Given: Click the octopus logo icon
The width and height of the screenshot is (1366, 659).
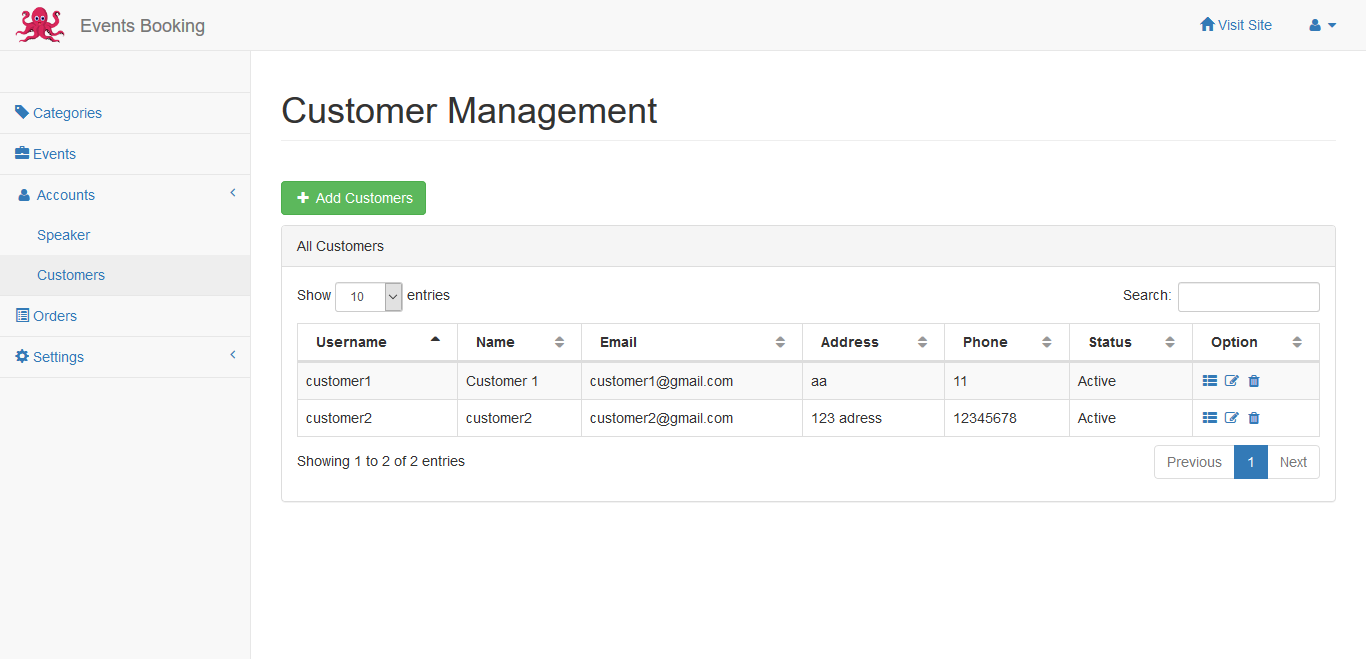Looking at the screenshot, I should (x=40, y=25).
